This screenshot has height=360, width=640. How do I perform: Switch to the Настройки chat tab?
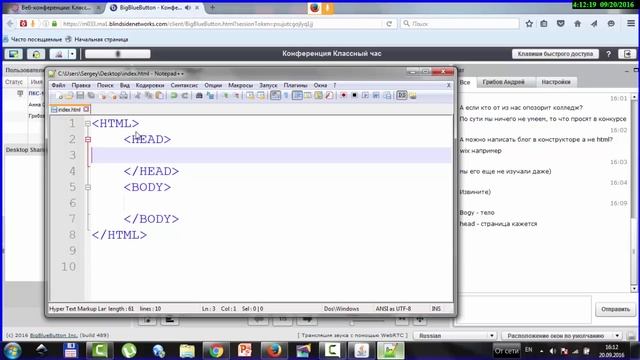(x=556, y=82)
